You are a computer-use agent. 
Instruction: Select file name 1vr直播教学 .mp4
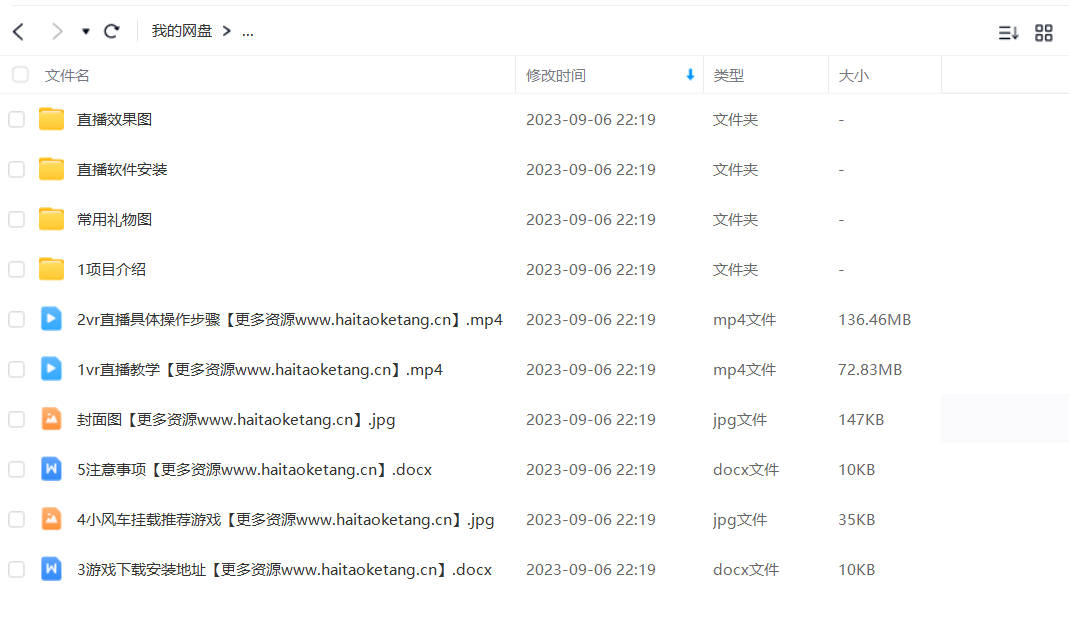(260, 370)
